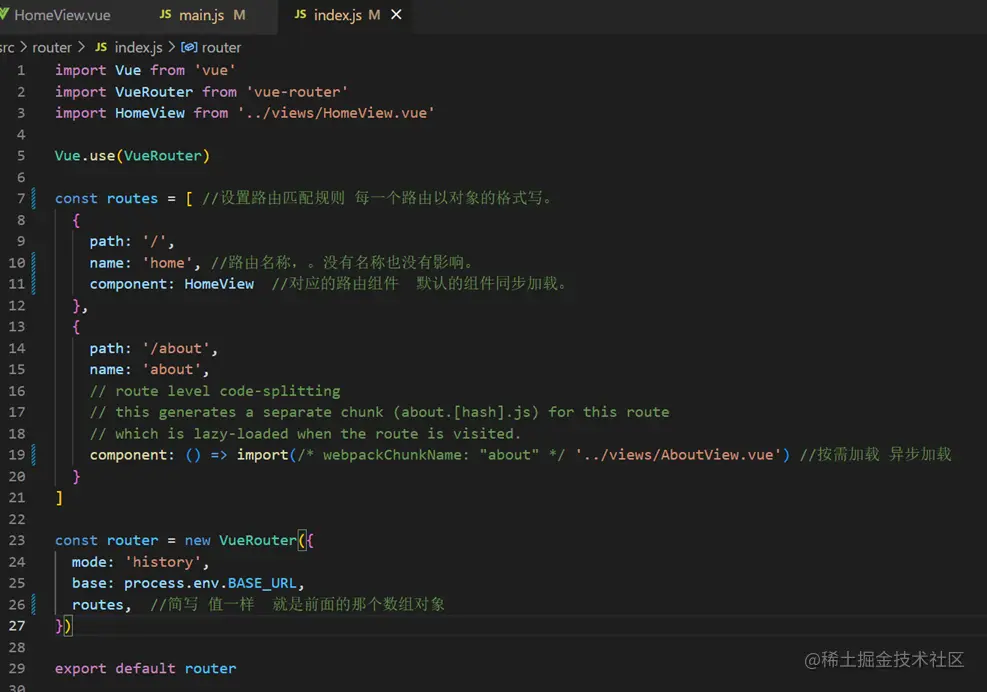Click 'history' mode string
Viewport: 987px width, 692px height.
pos(166,562)
